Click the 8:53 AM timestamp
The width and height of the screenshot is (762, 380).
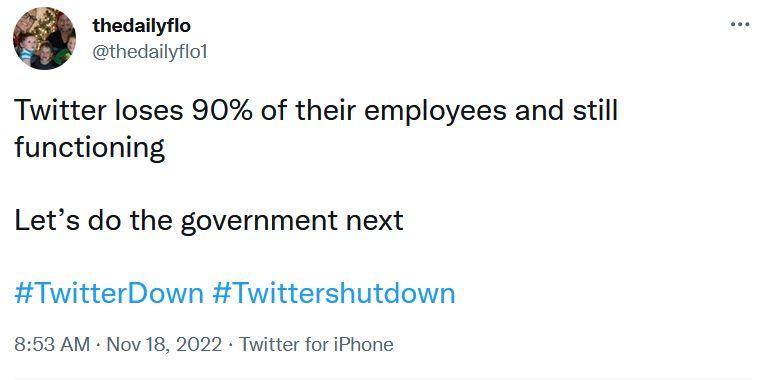tap(52, 345)
